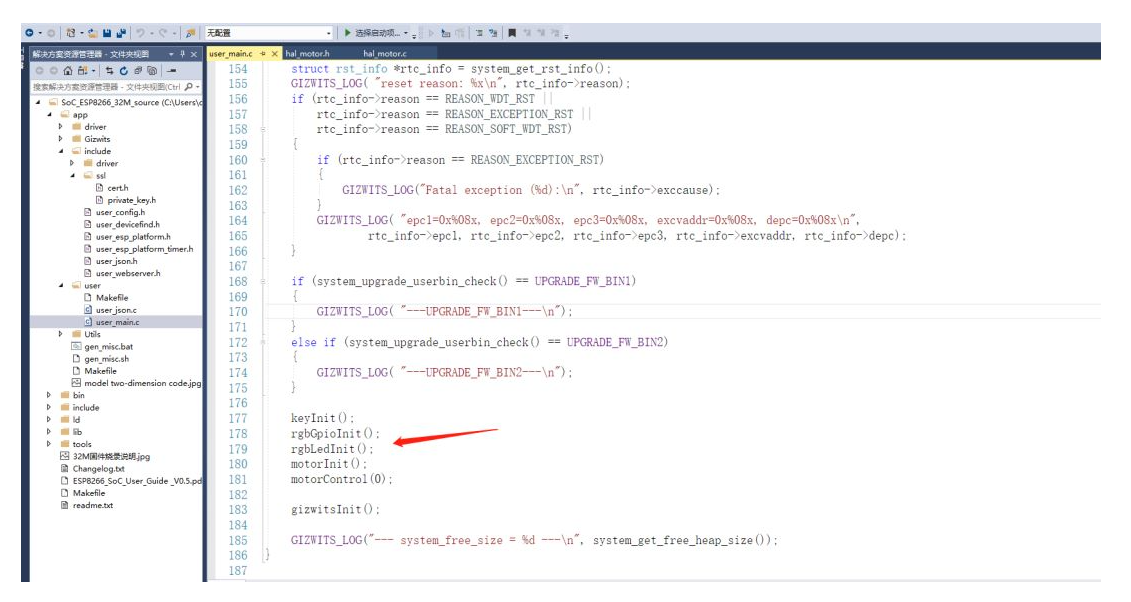Switch to the hal_motor.h tab

[x=307, y=54]
